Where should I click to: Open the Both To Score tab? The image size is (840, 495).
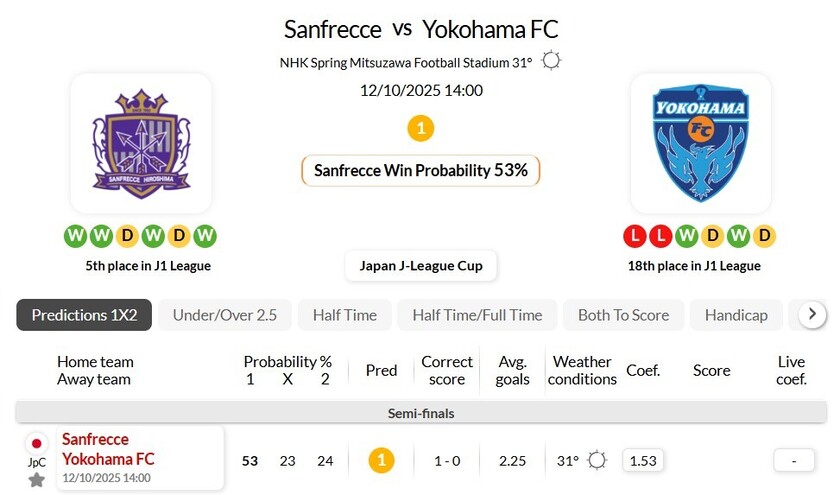click(623, 315)
